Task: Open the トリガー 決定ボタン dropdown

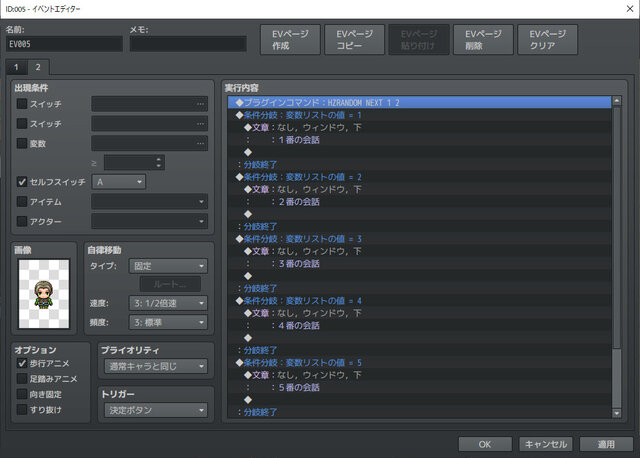Action: [x=156, y=410]
